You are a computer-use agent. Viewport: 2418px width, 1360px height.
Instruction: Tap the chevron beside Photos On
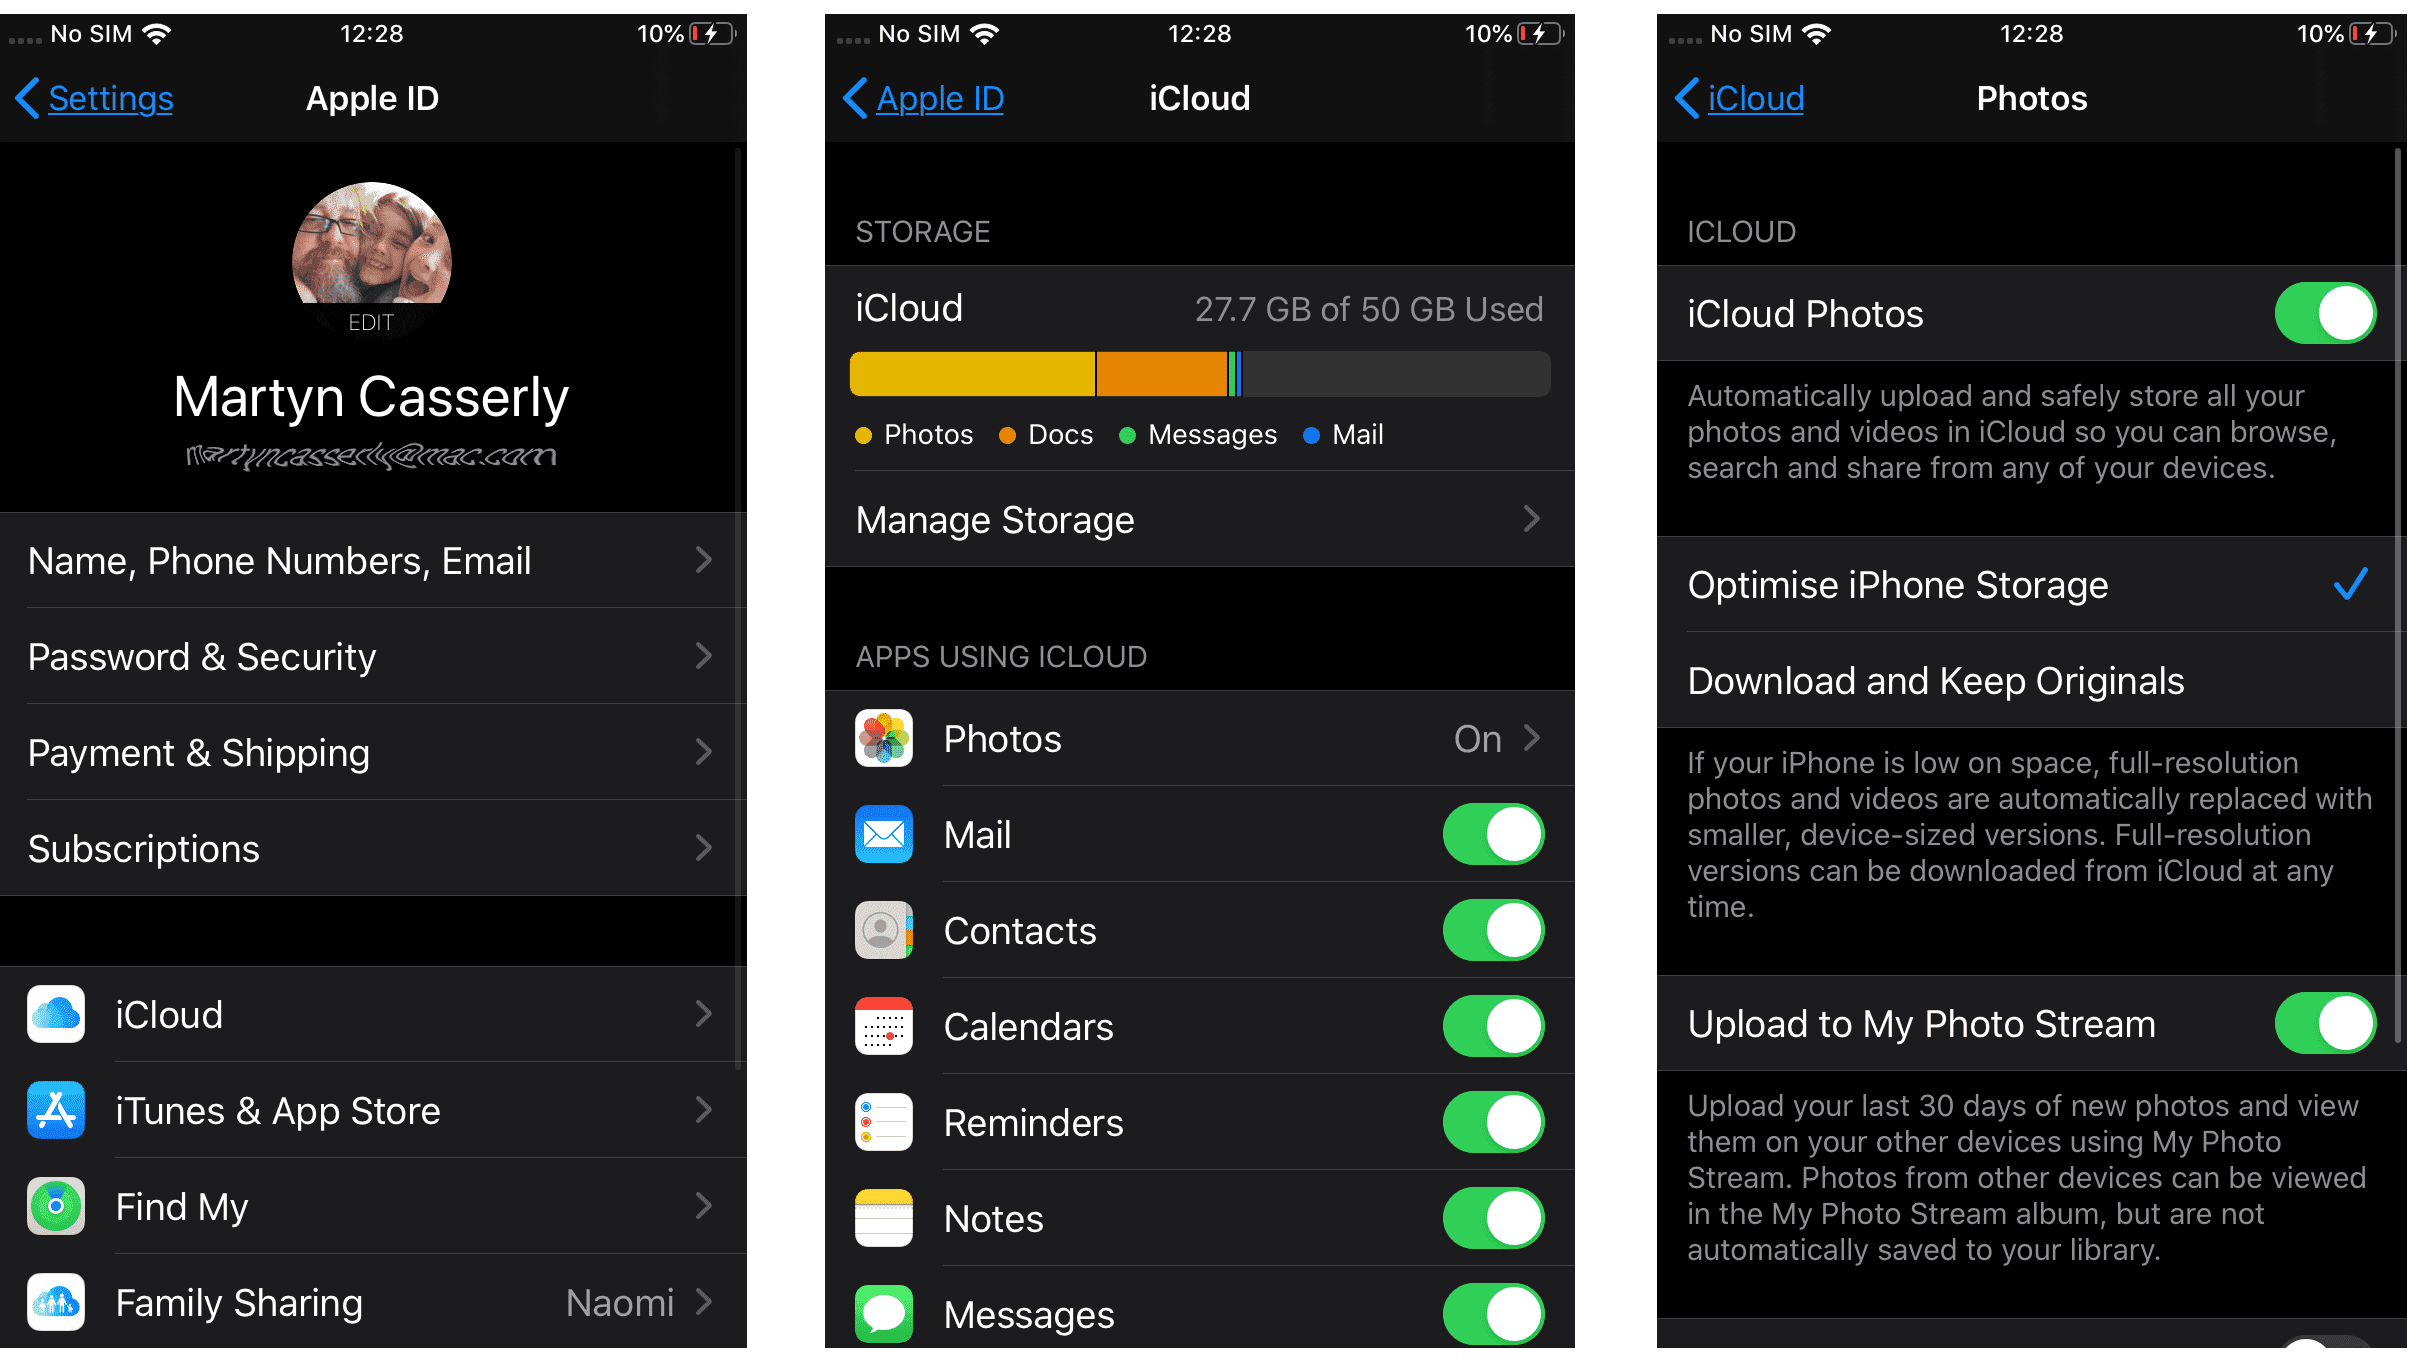(x=1532, y=738)
